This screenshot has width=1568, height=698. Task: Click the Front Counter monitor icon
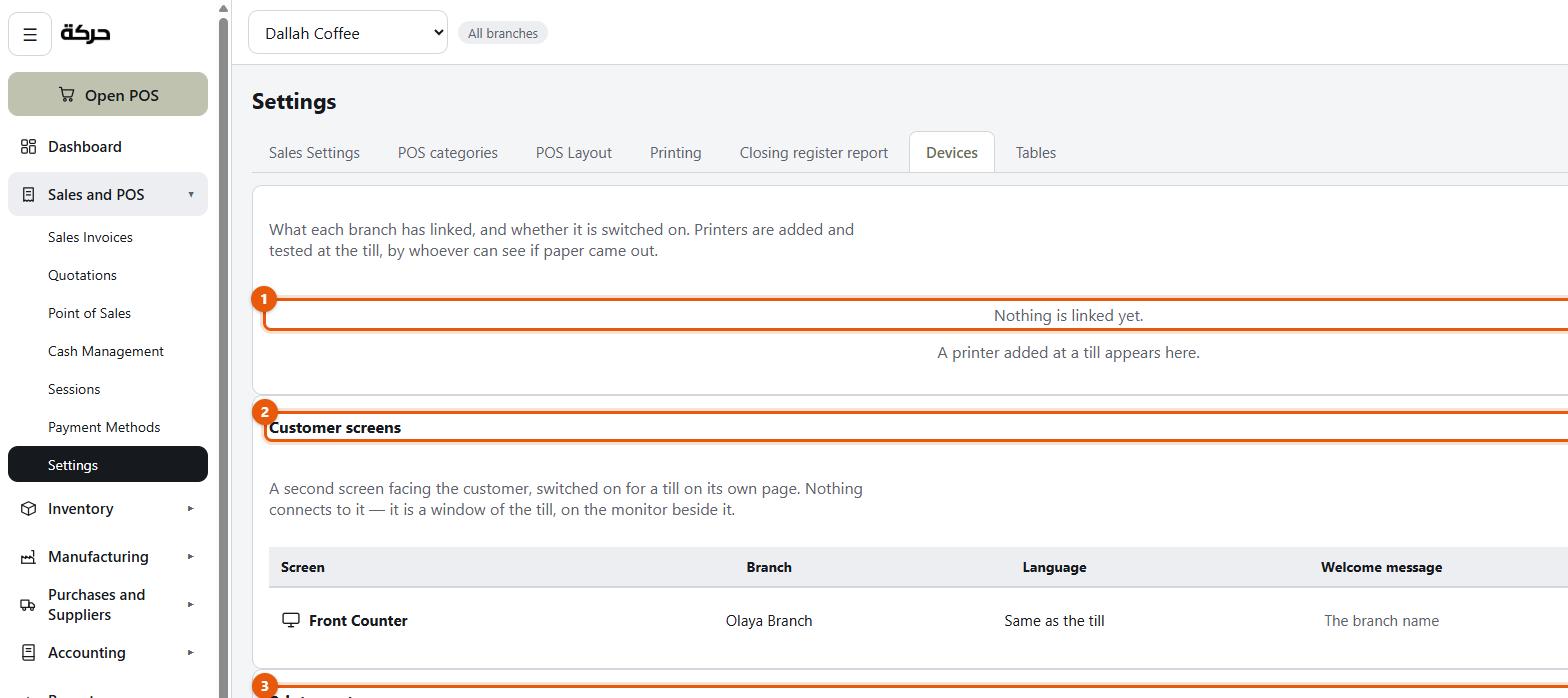tap(291, 621)
